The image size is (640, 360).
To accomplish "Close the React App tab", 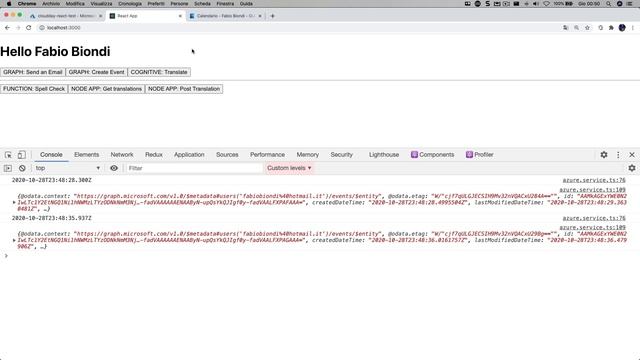I will [180, 16].
